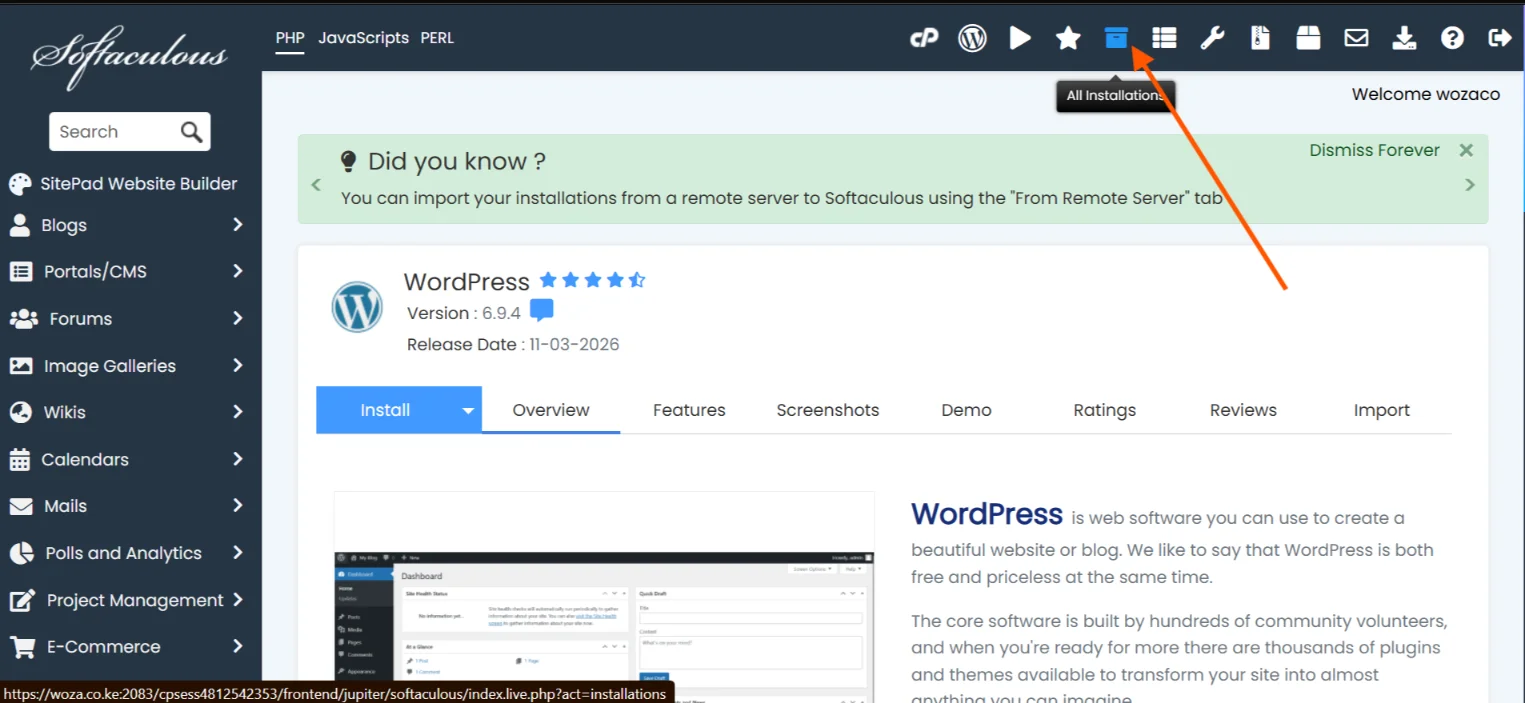The height and width of the screenshot is (703, 1525).
Task: Switch to the Screenshots tab
Action: 827,410
